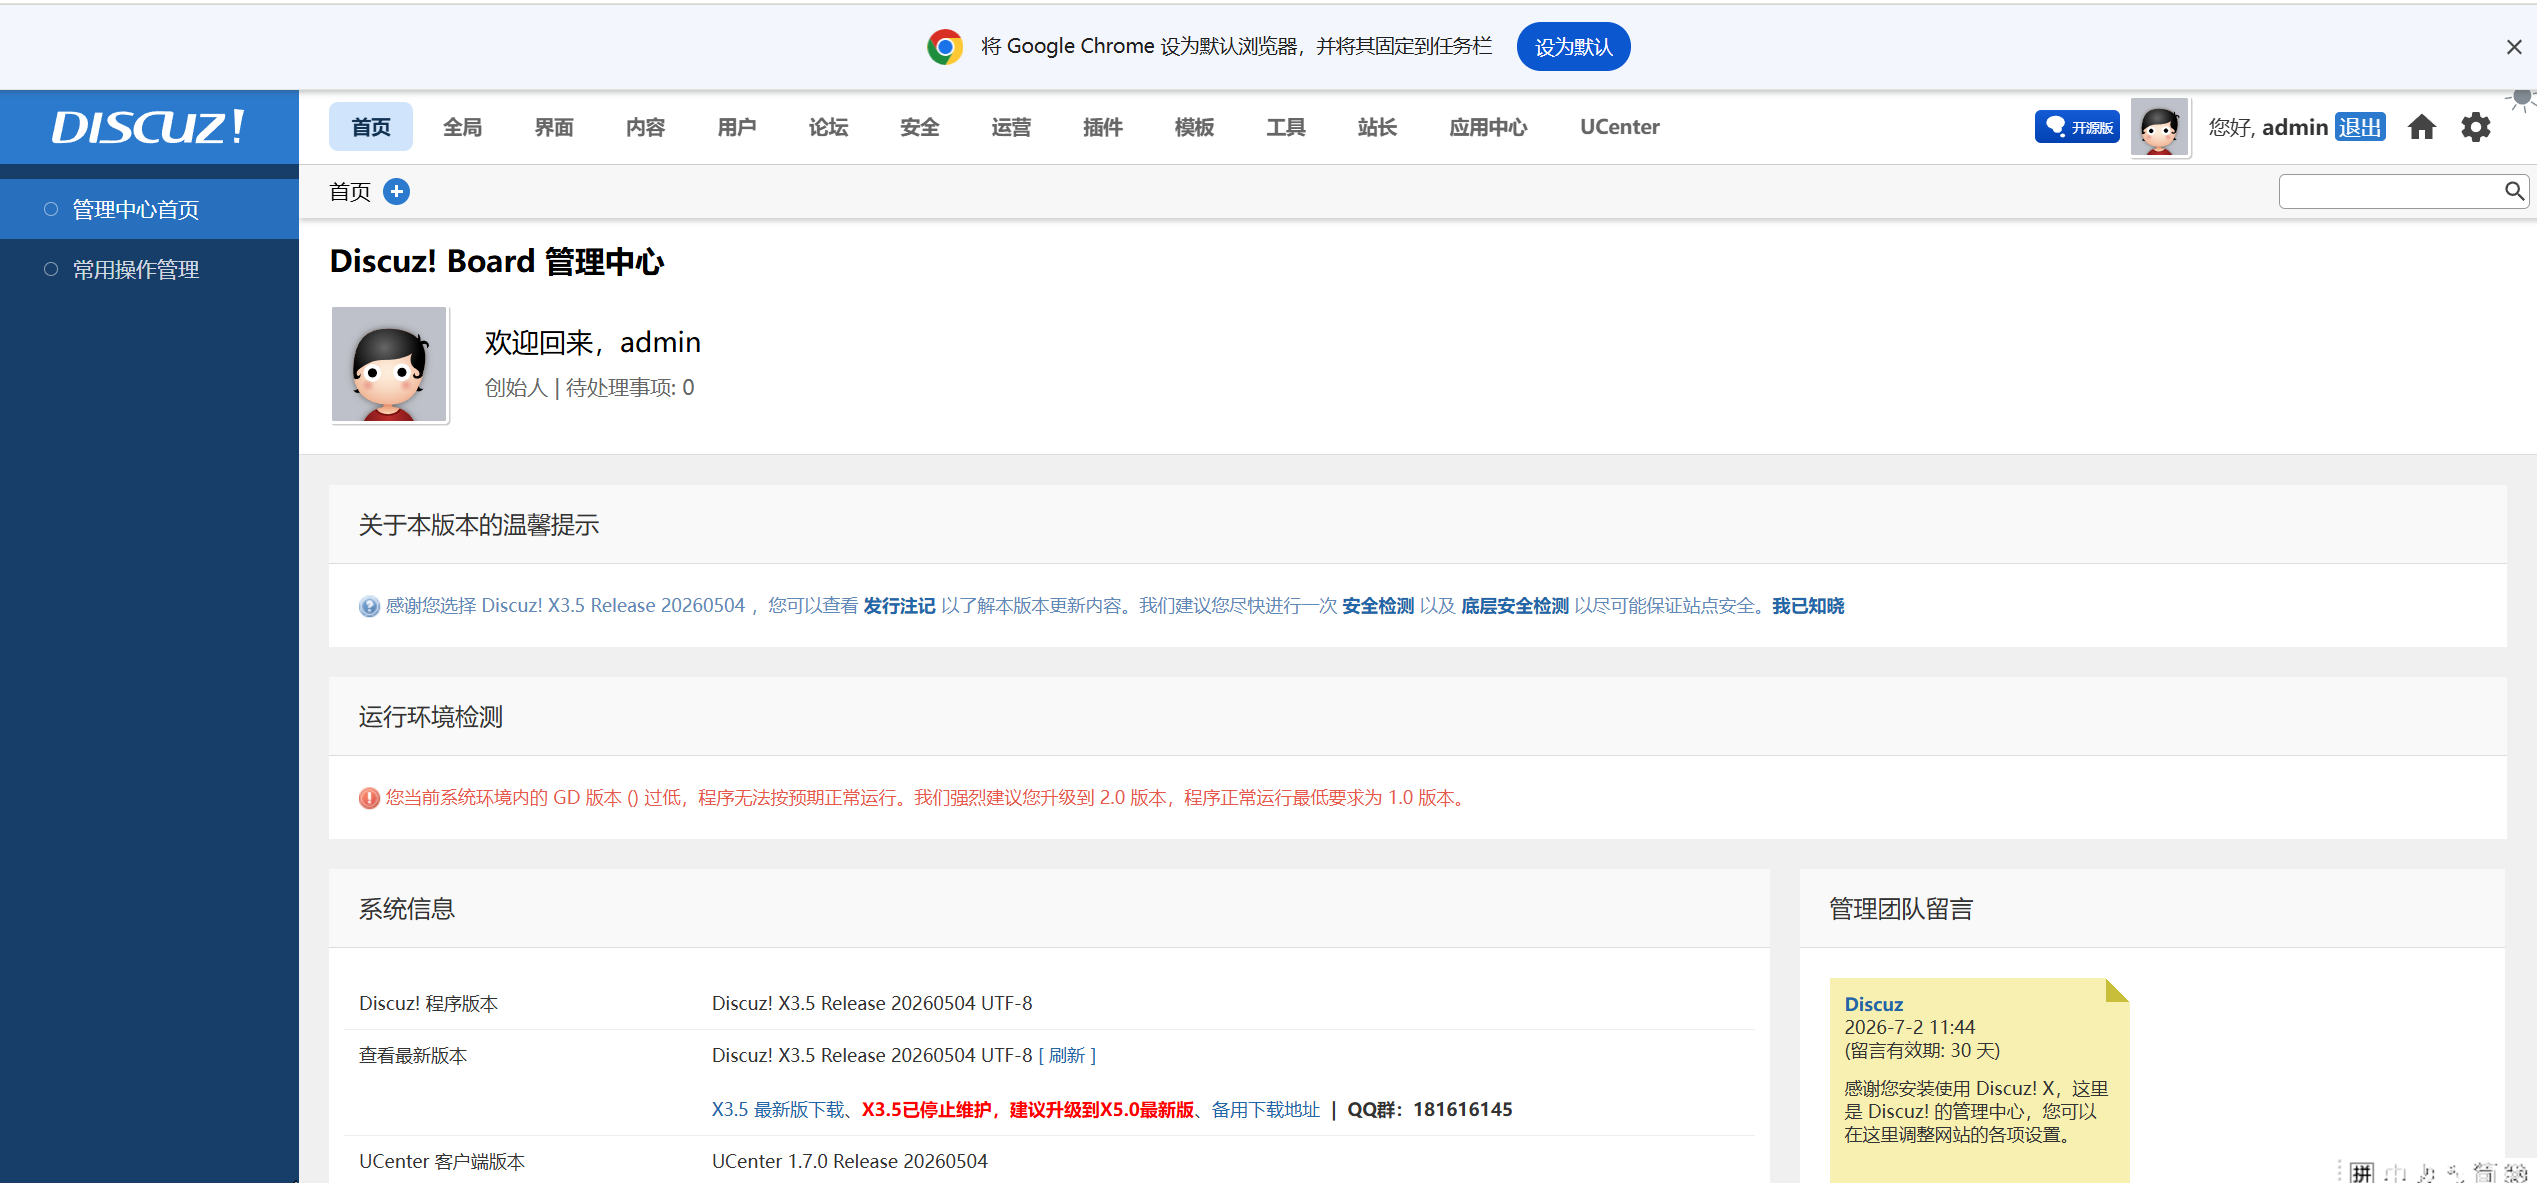Open the 运营 menu
The height and width of the screenshot is (1183, 2537).
click(x=1011, y=127)
